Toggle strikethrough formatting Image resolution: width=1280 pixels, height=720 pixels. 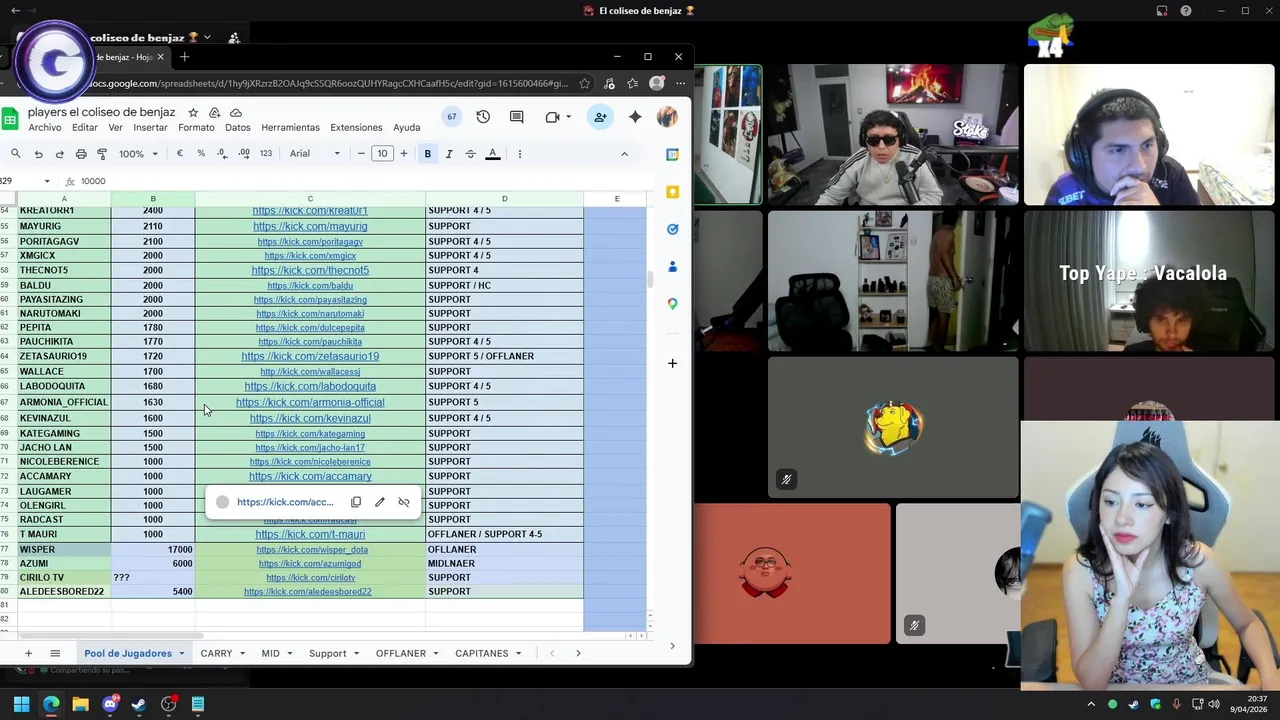point(470,154)
